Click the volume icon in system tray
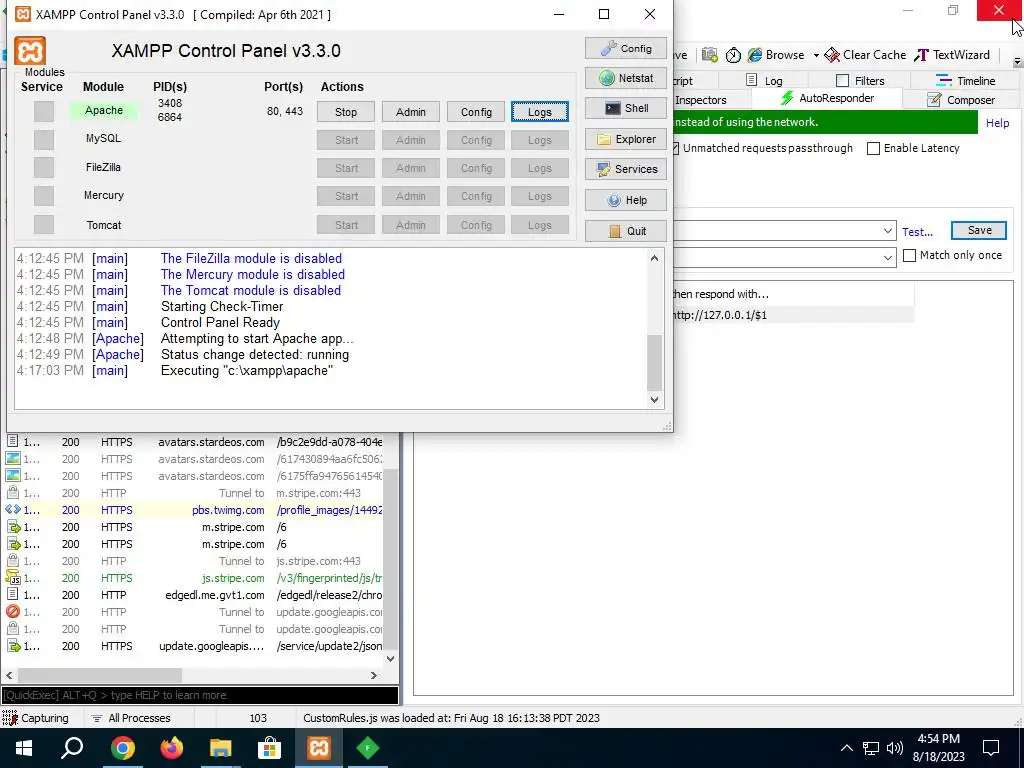 coord(895,748)
